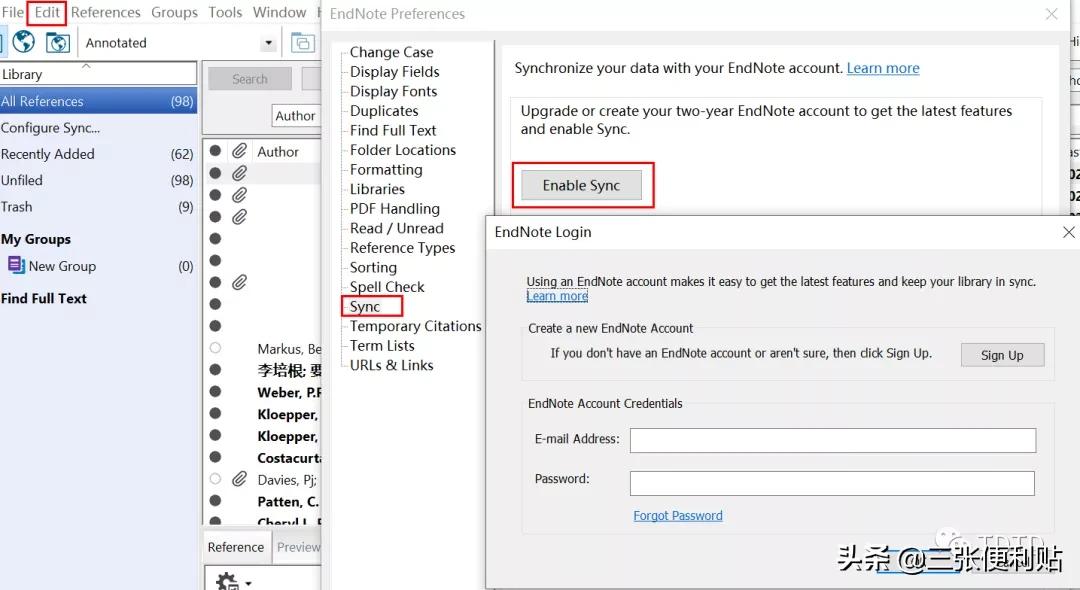
Task: Click the attachment paperclip beside Kloepper reference
Action: coord(238,414)
